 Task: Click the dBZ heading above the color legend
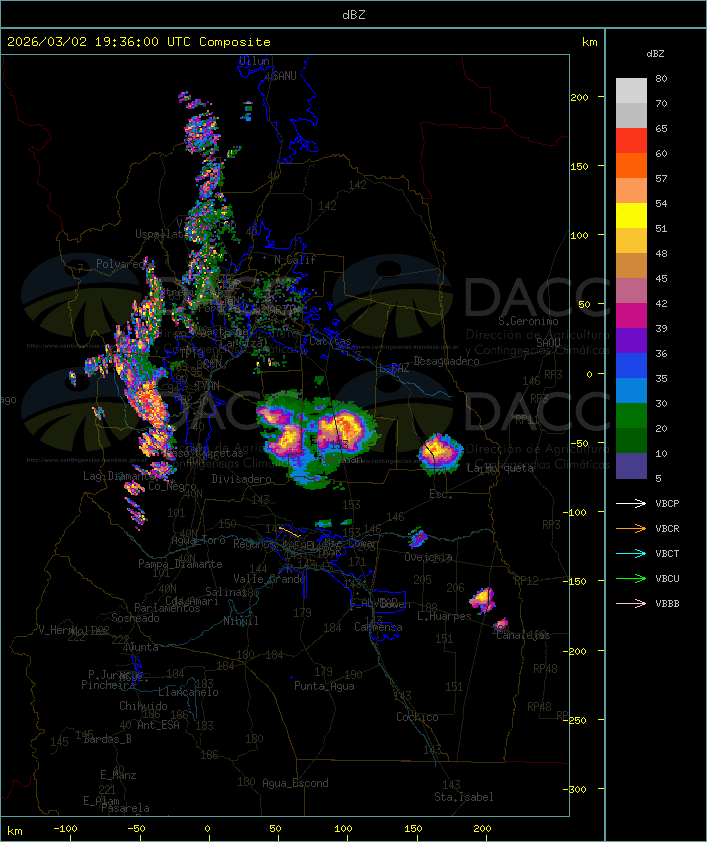tap(655, 54)
